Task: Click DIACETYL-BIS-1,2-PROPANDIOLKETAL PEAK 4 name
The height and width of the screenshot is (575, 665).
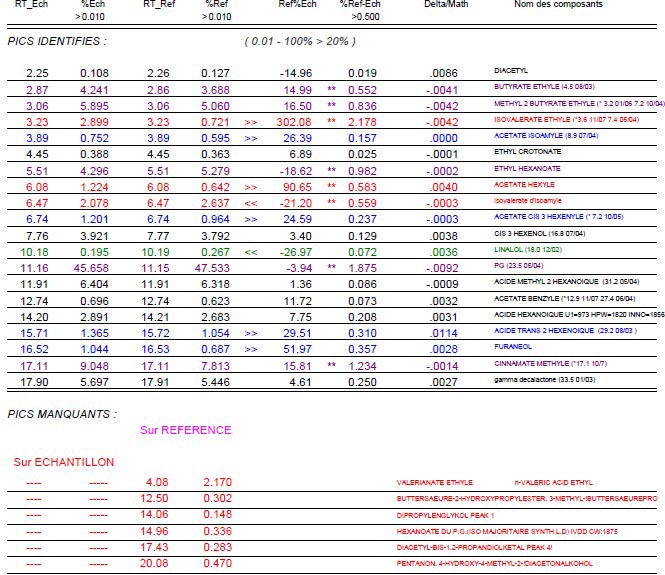Action: 474,547
